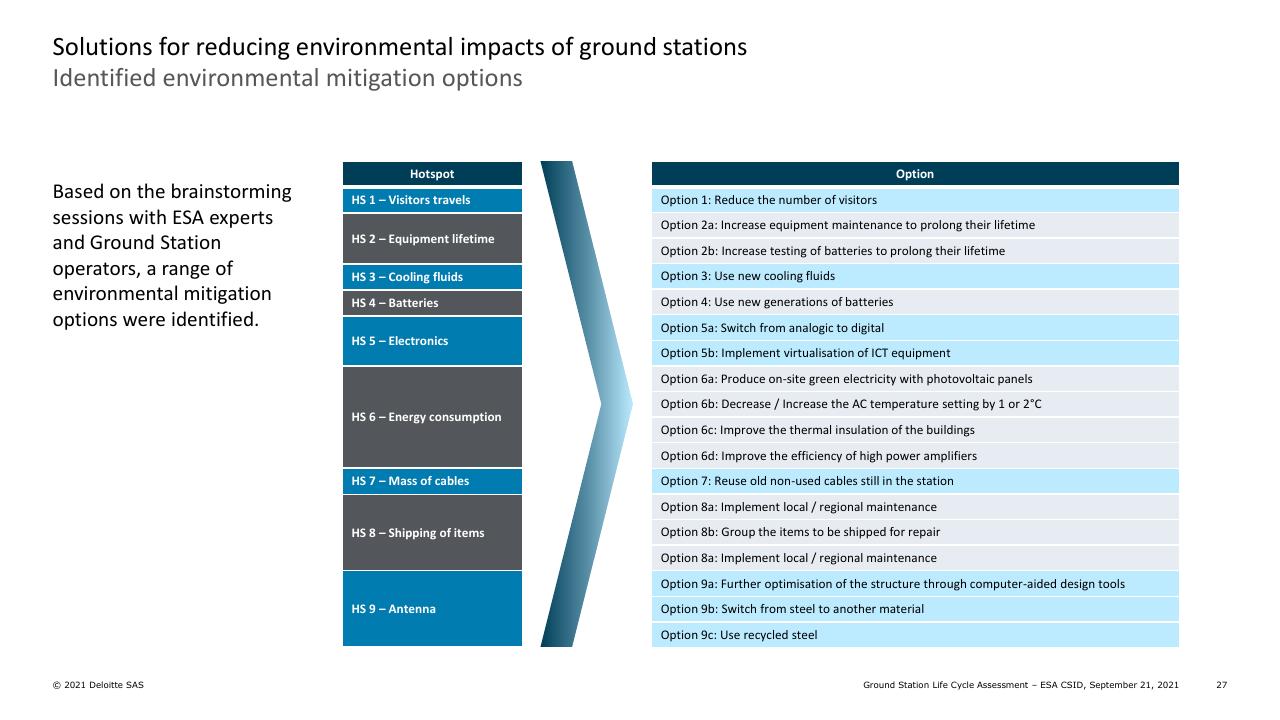Select 'Option 9c: Use recycled steel'
Viewport: 1280px width, 720px height.
[915, 635]
